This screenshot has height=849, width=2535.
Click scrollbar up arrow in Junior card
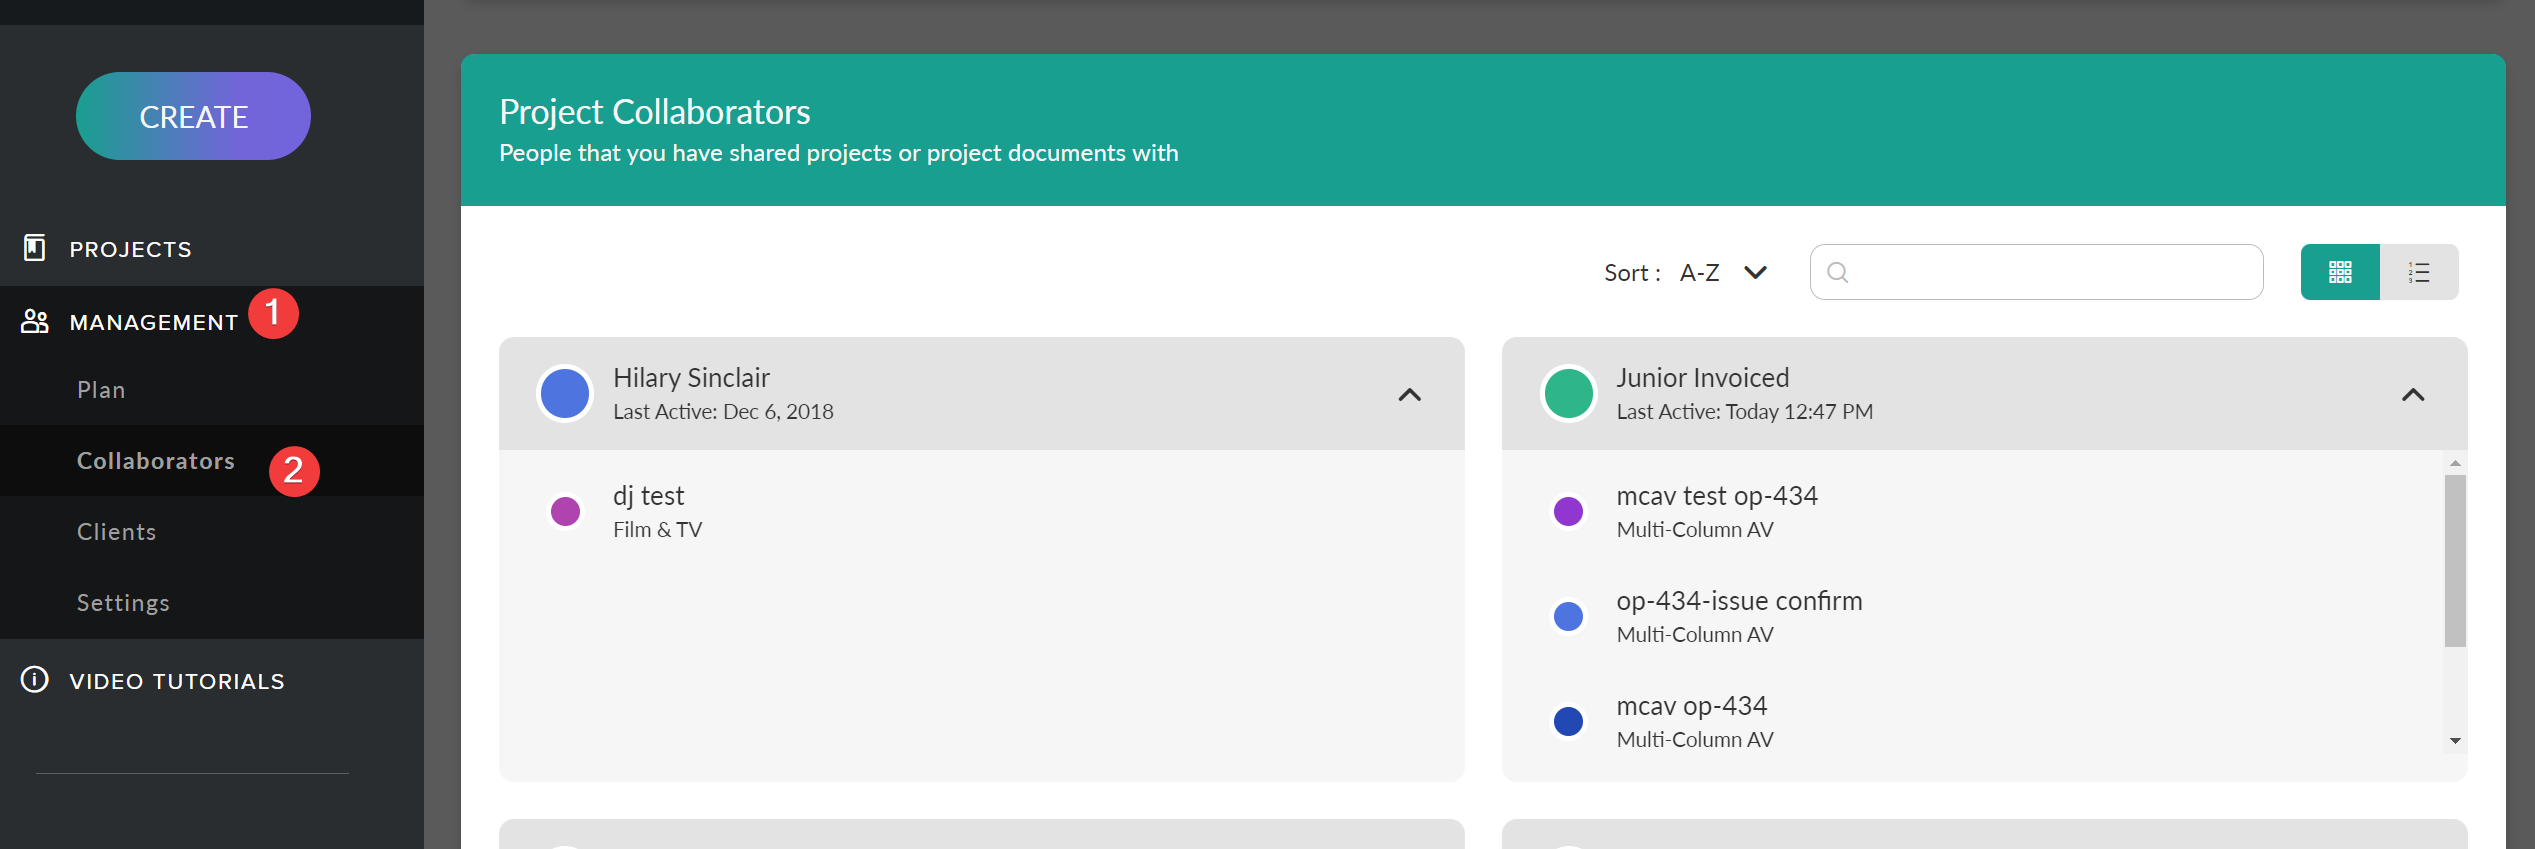click(x=2455, y=463)
